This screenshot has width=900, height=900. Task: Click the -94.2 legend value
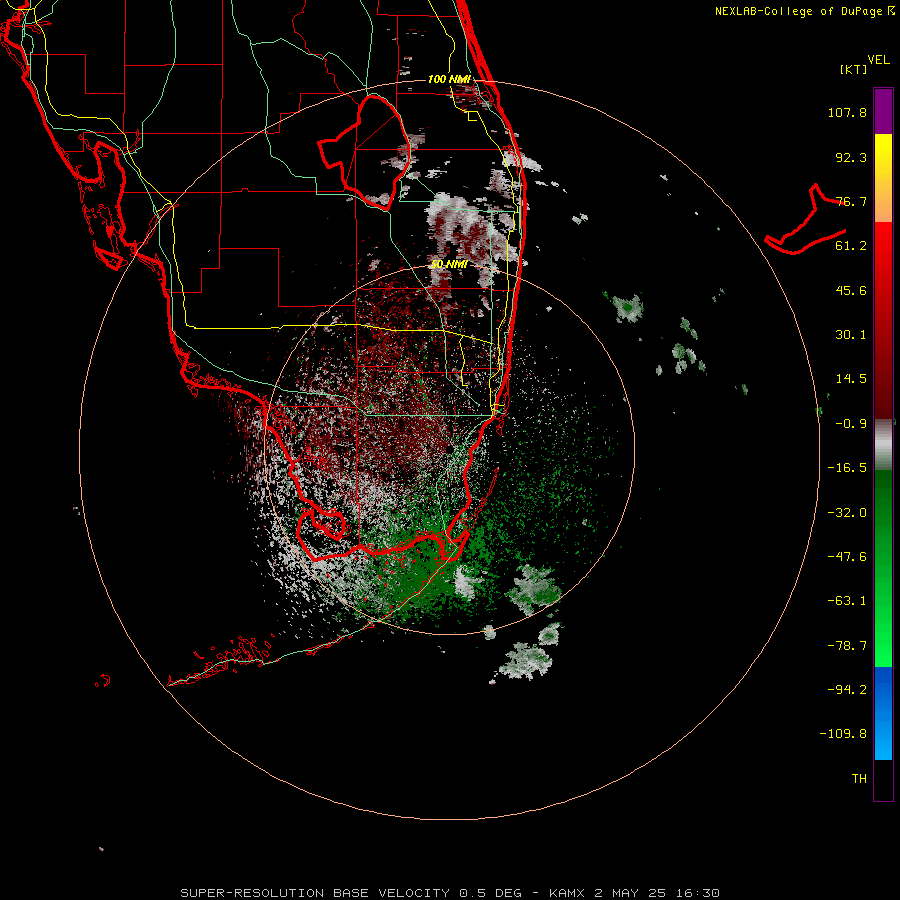[847, 690]
